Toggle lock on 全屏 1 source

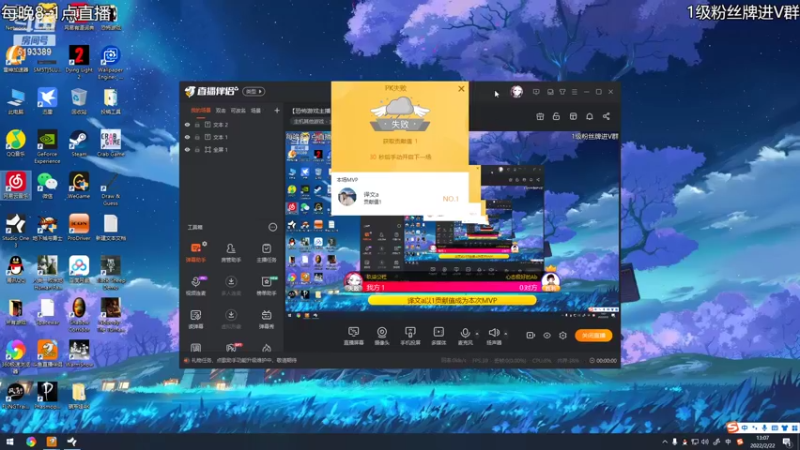click(x=197, y=149)
